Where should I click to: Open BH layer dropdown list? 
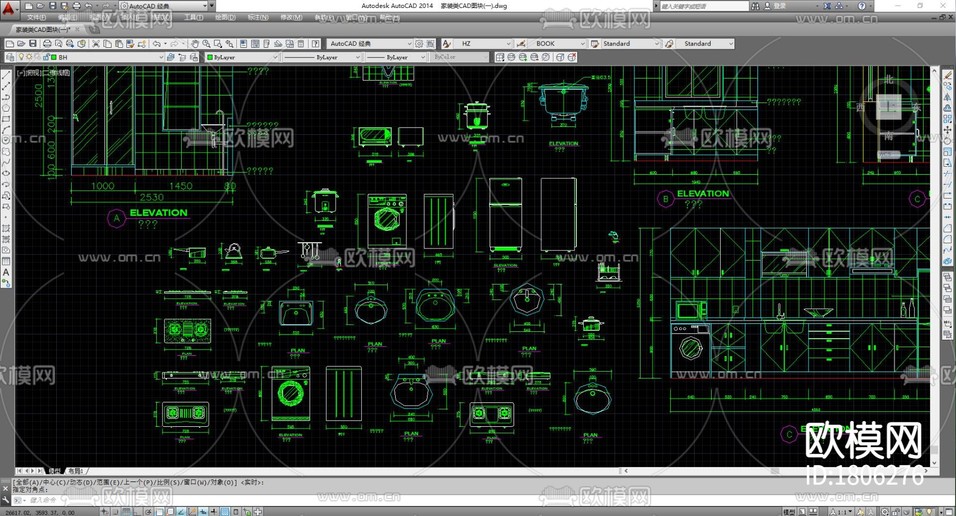coord(90,57)
